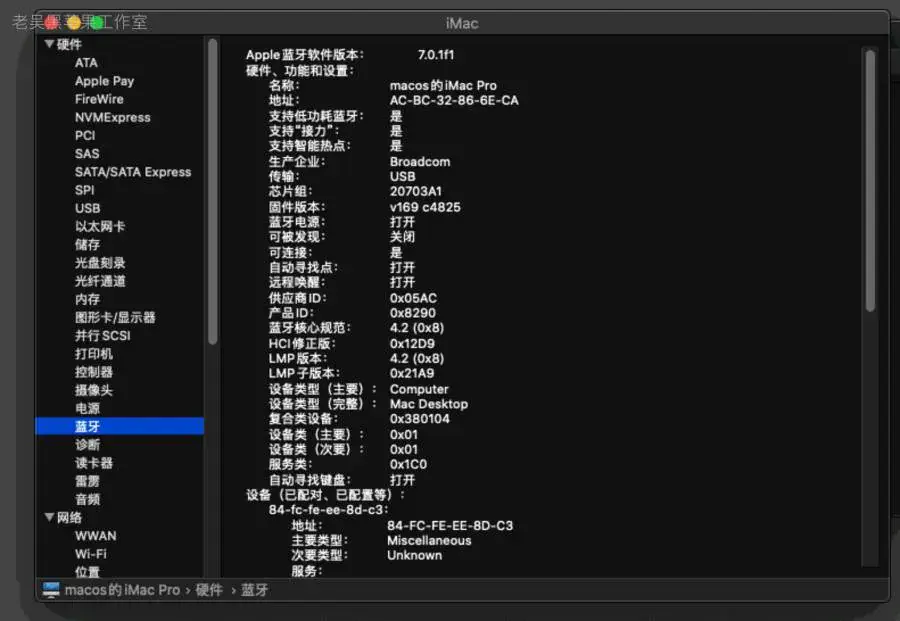Select 内存 memory entry

(87, 299)
